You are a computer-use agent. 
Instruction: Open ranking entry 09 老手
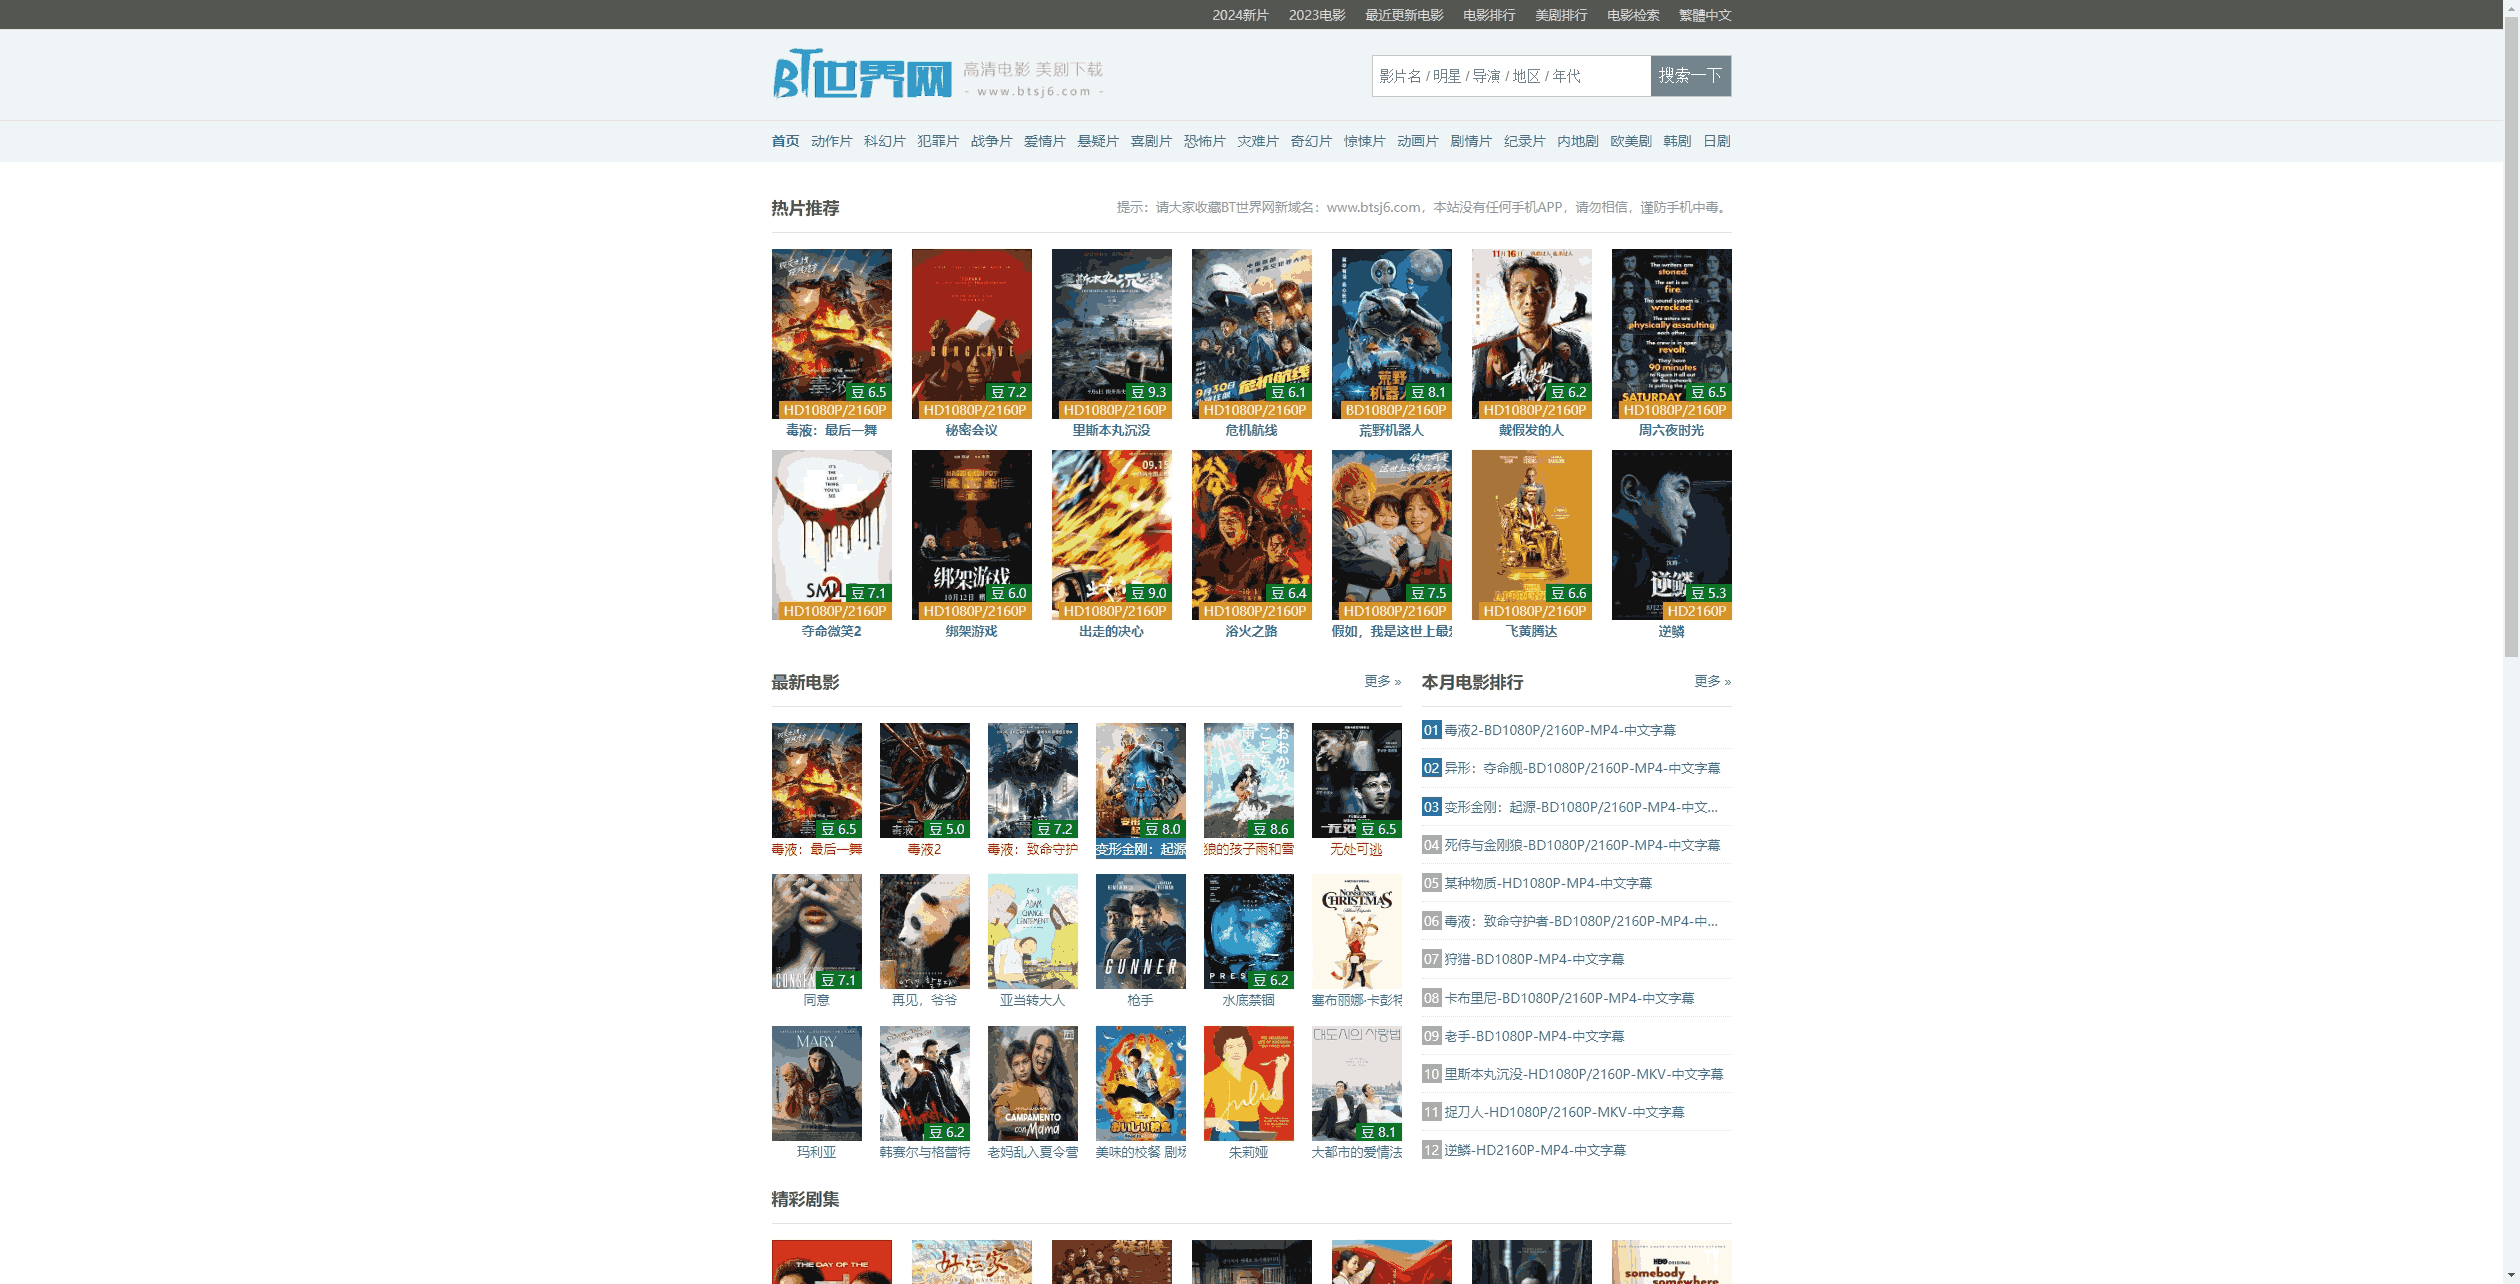pos(1534,1036)
